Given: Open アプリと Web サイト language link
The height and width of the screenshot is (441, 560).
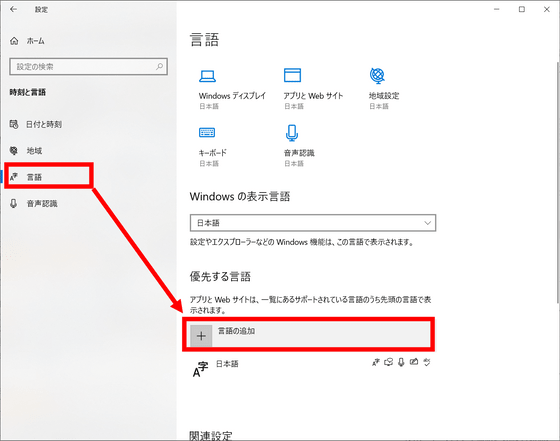Looking at the screenshot, I should 313,96.
